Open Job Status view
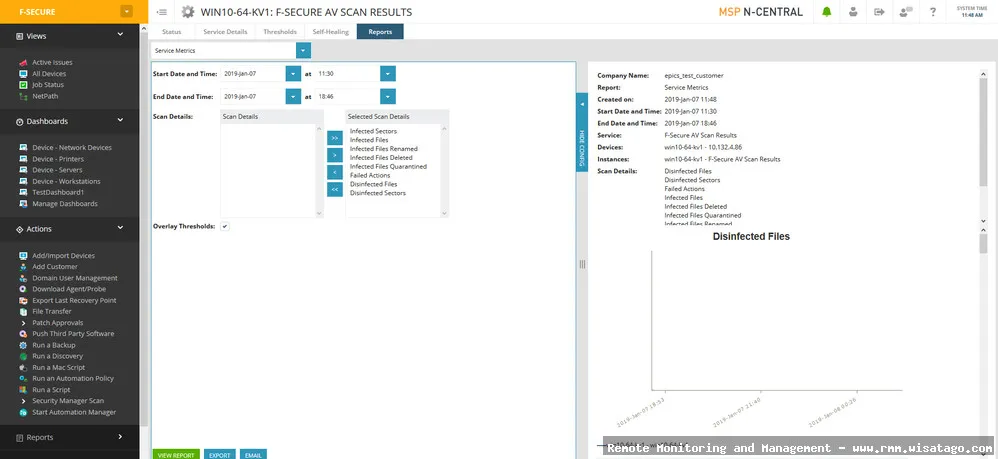This screenshot has height=459, width=998. (x=48, y=85)
